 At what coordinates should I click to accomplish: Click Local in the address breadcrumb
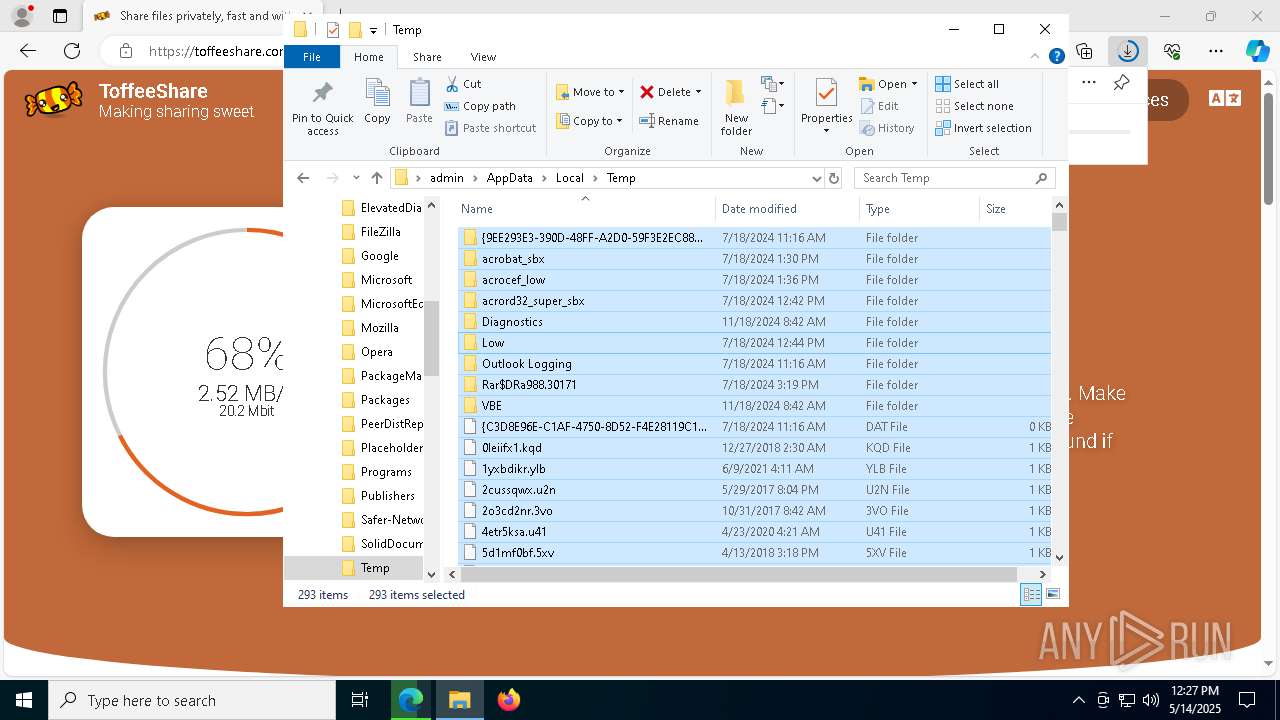tap(569, 178)
